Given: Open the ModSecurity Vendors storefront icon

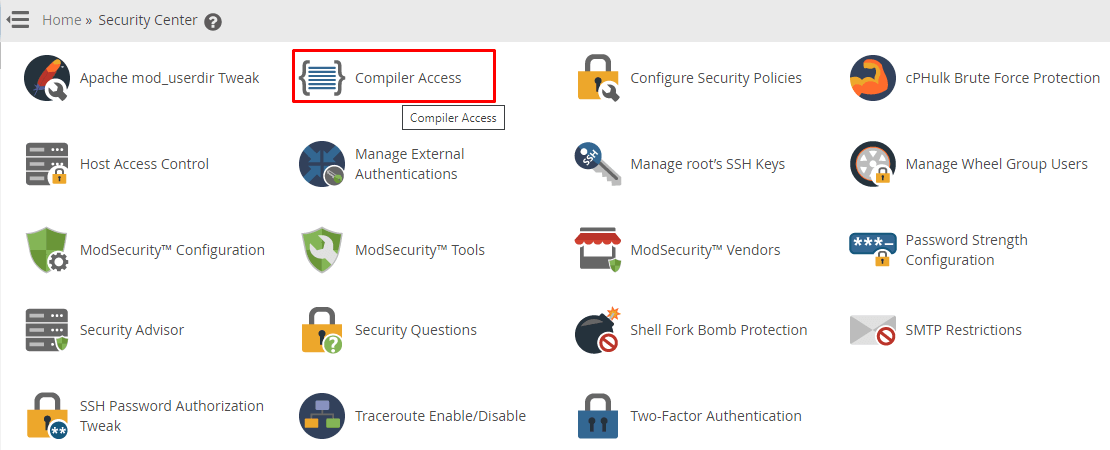Looking at the screenshot, I should click(x=597, y=250).
